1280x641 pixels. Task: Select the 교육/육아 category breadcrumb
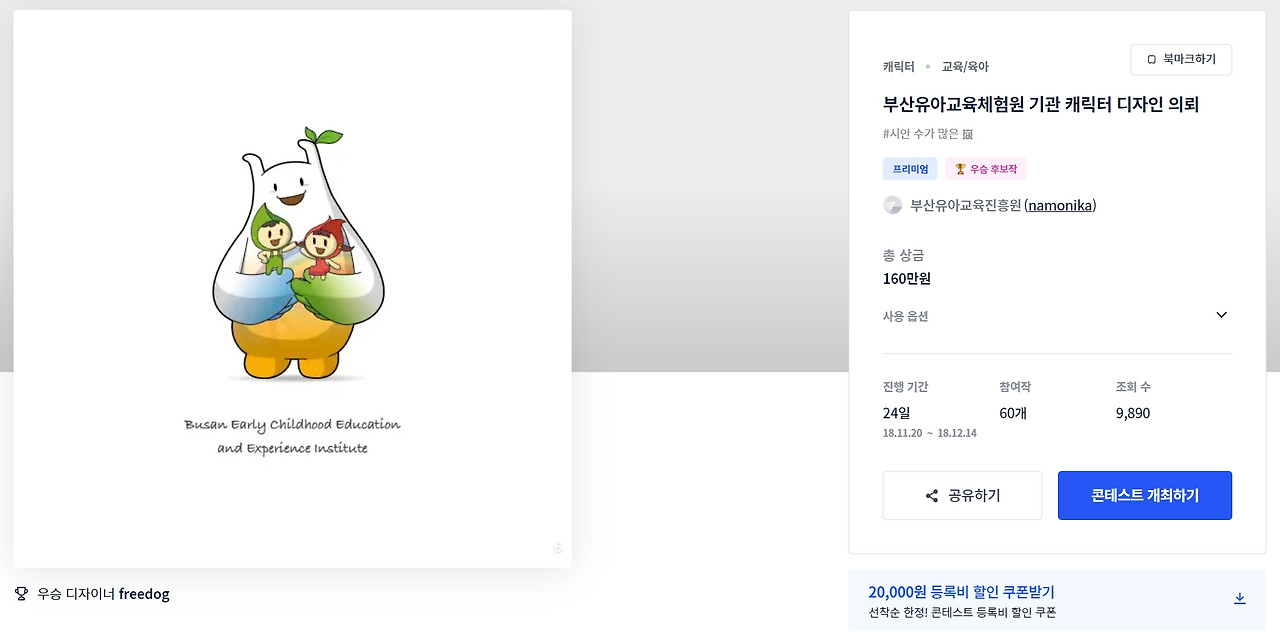(965, 67)
